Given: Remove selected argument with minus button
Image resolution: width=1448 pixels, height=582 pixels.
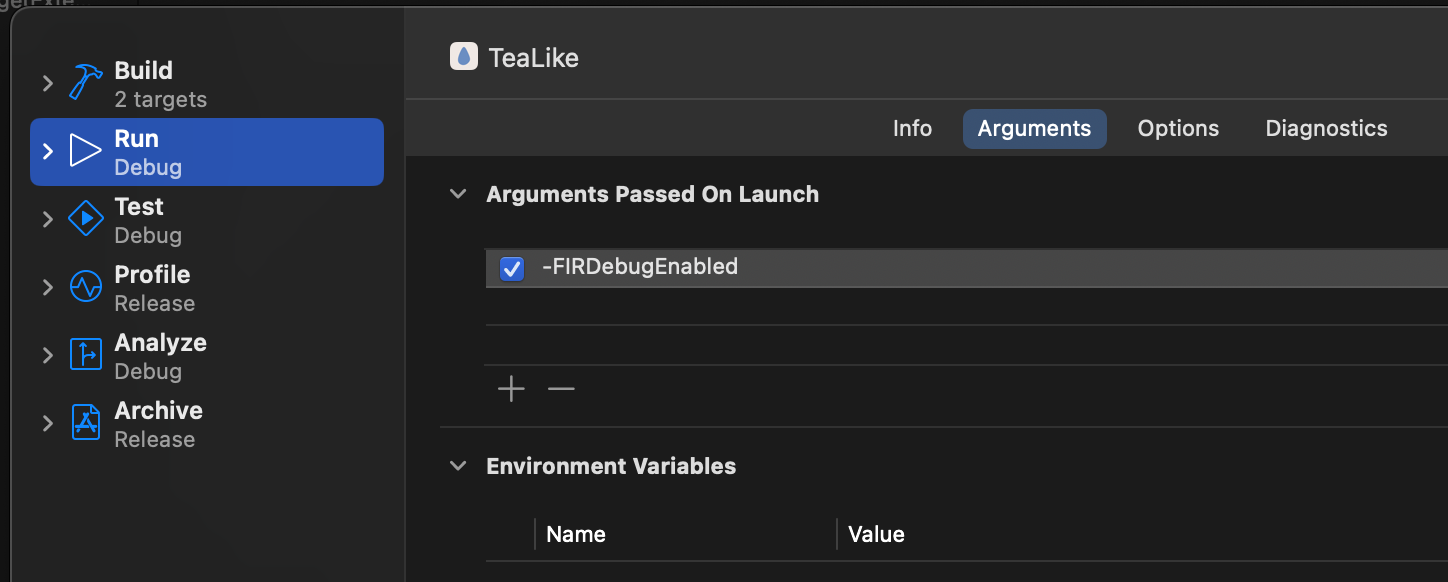Looking at the screenshot, I should [x=561, y=389].
